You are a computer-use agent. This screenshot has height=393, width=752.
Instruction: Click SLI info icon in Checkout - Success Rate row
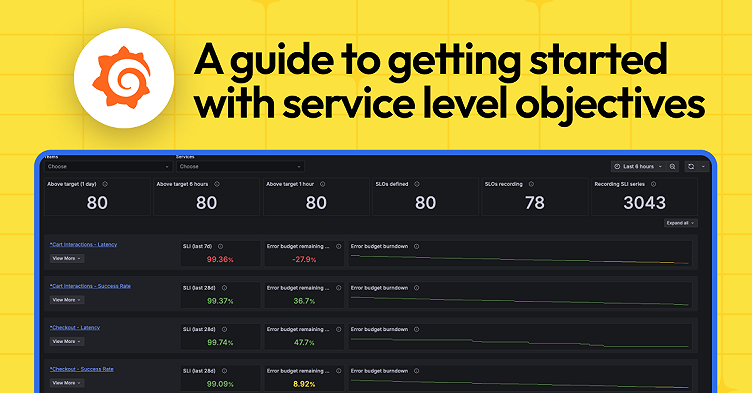click(224, 371)
